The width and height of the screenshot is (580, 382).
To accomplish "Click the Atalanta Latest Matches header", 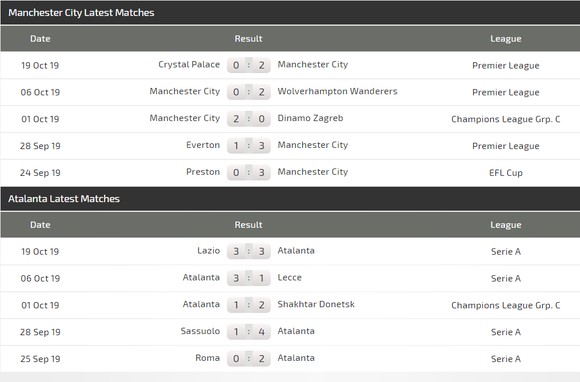I will coord(64,199).
